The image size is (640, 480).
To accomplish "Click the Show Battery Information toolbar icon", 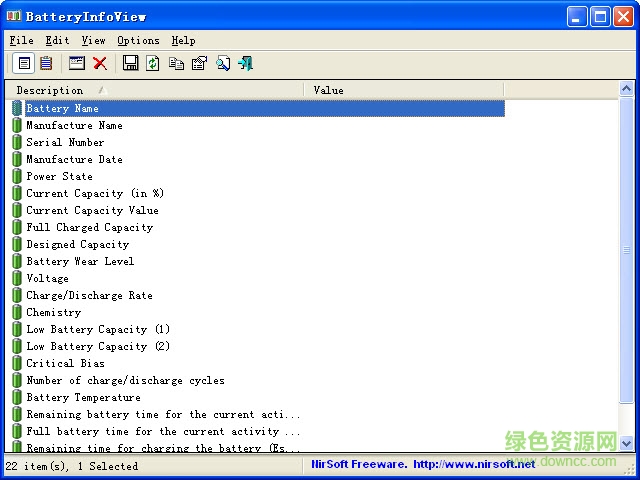I will (x=26, y=63).
